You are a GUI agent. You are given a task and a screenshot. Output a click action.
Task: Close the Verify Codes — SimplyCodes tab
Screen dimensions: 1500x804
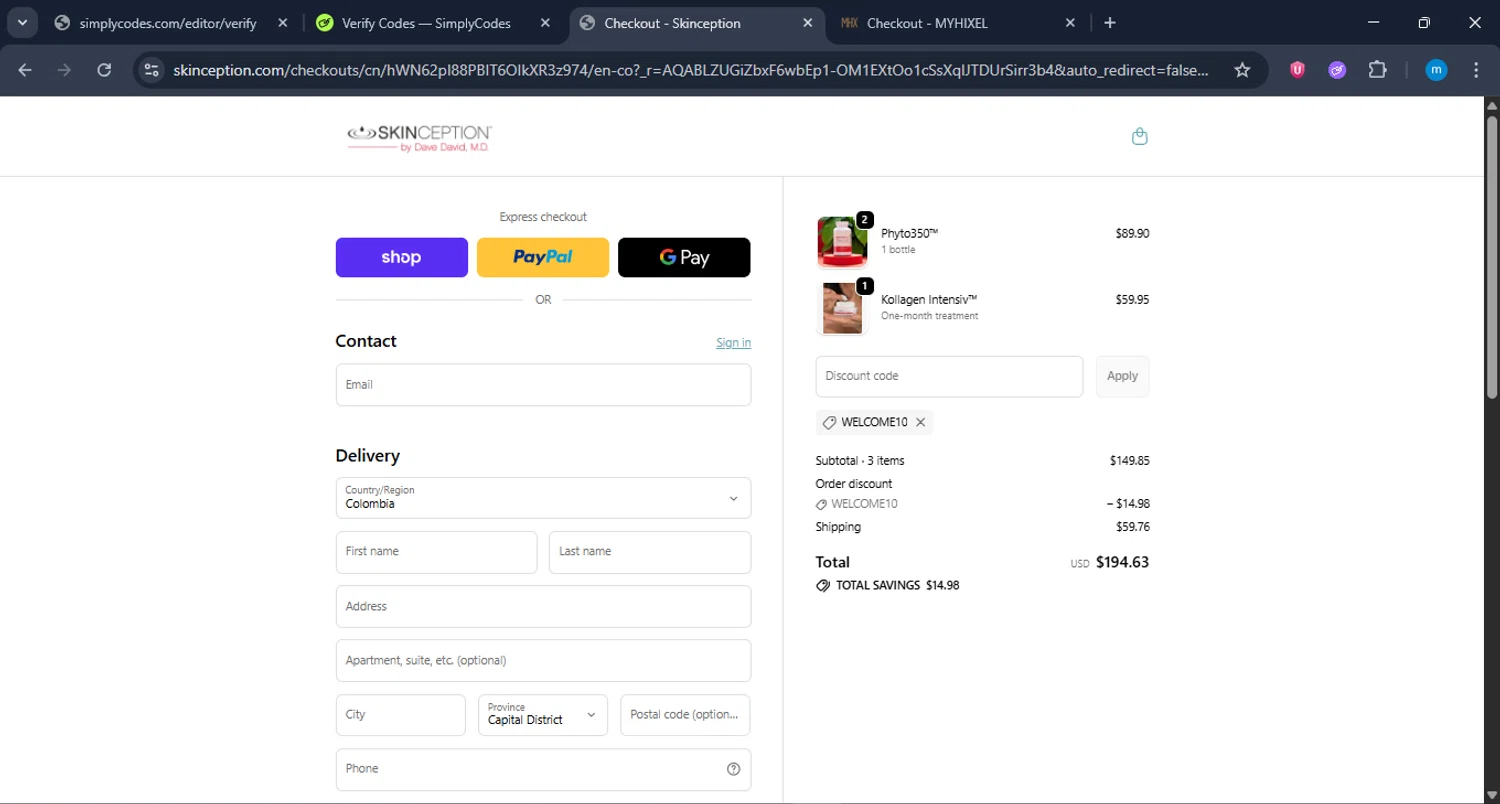(x=543, y=23)
